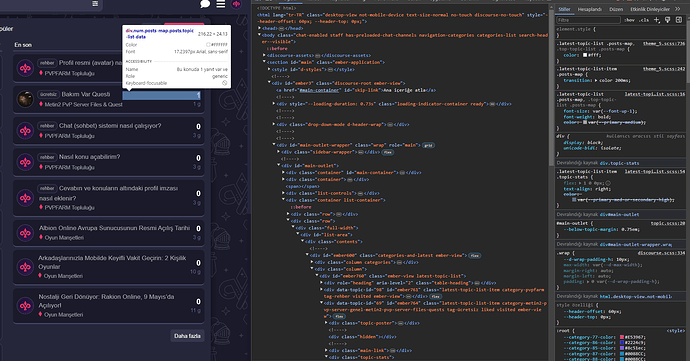The height and width of the screenshot is (361, 690).
Task: Open topic 'Nasıl konu açabilirim?'
Action: pyautogui.click(x=89, y=157)
